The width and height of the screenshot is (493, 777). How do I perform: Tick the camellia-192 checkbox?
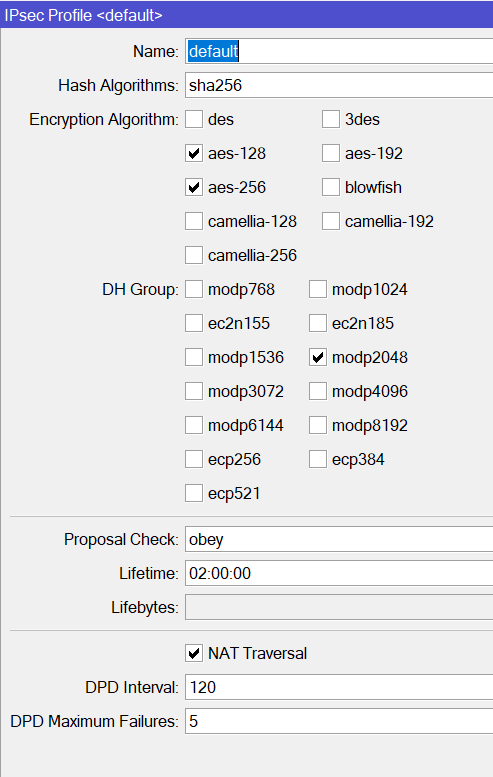pos(330,222)
